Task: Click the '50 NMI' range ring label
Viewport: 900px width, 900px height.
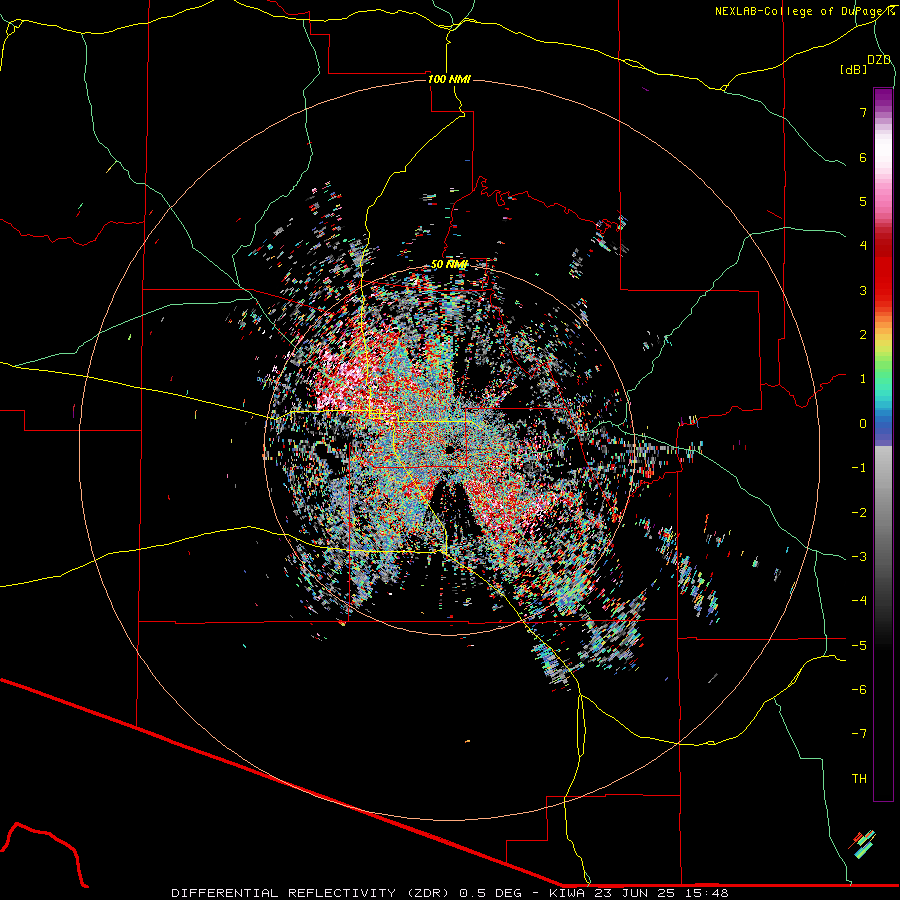Action: point(449,264)
